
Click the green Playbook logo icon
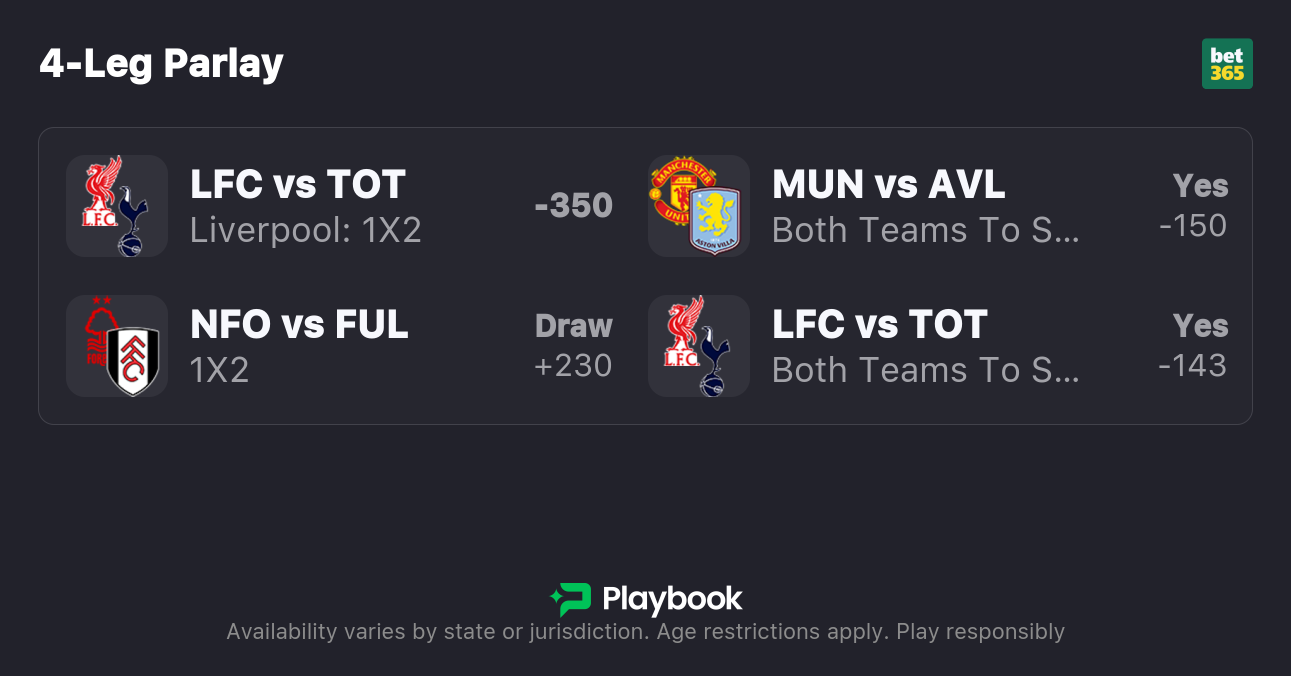tap(570, 599)
